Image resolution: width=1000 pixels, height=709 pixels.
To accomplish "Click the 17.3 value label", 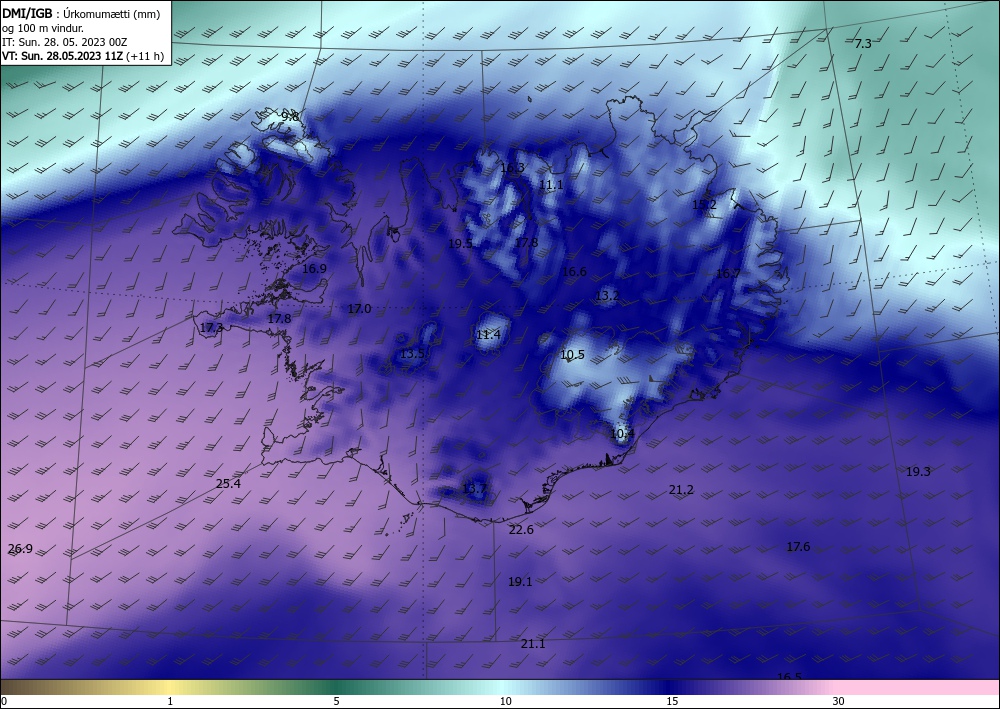I will pos(212,328).
